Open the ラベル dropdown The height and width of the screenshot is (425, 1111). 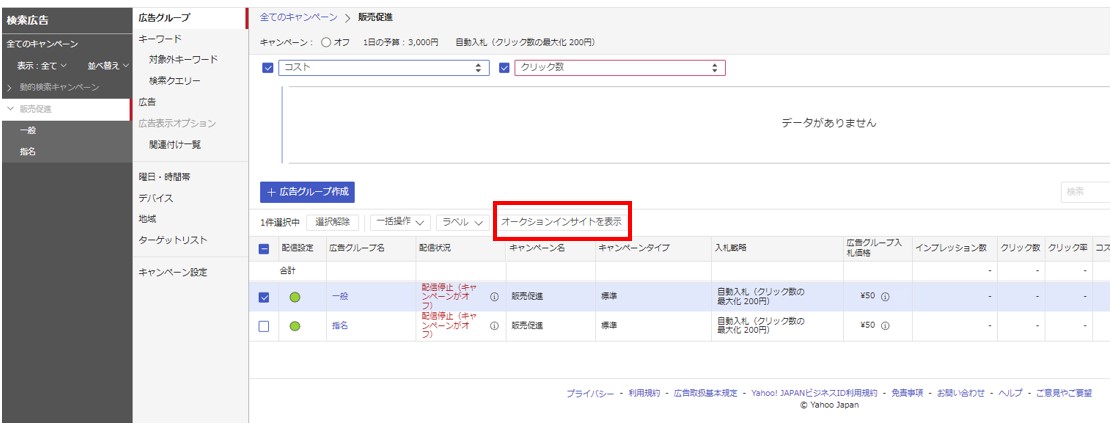(463, 222)
